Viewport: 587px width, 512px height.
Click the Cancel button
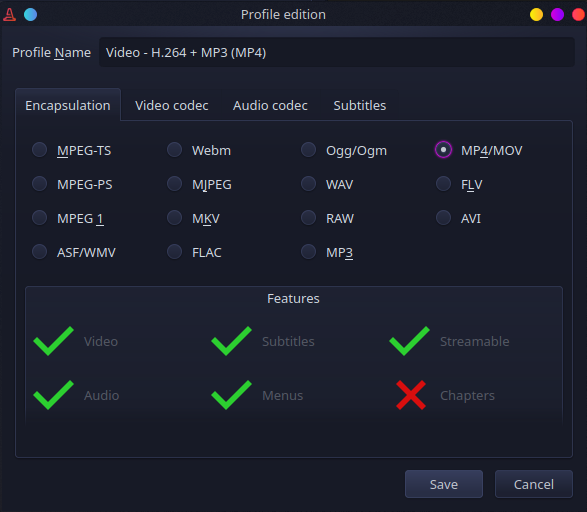pyautogui.click(x=533, y=484)
